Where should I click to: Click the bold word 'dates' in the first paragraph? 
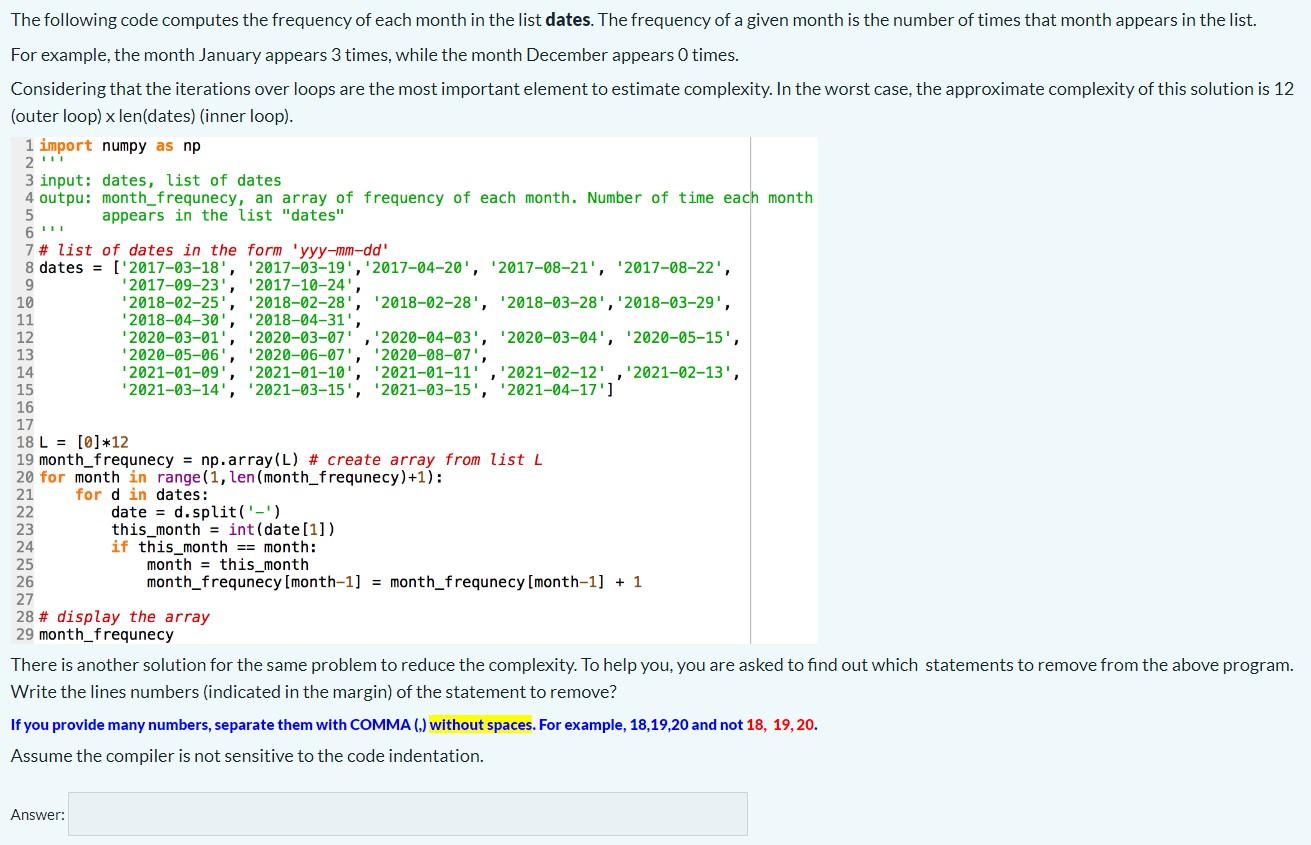(x=566, y=19)
